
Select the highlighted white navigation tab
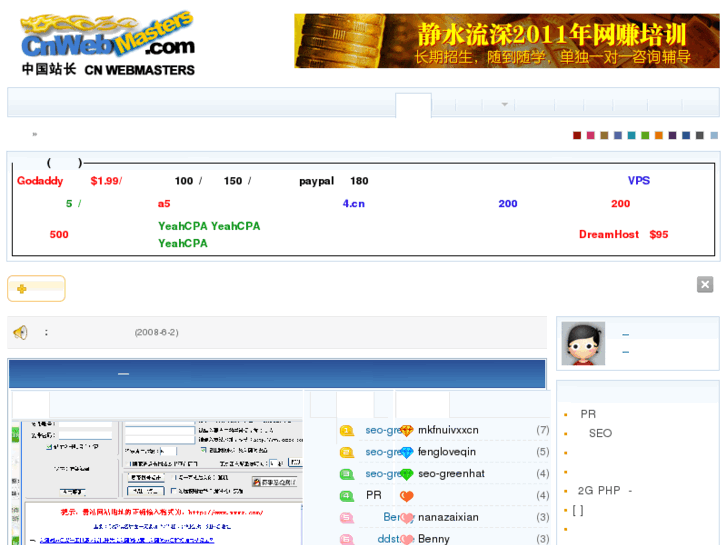[x=413, y=105]
